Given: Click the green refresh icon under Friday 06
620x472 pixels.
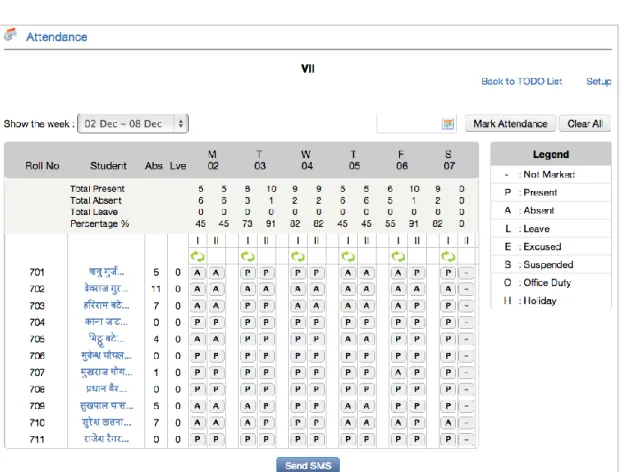Looking at the screenshot, I should click(398, 257).
